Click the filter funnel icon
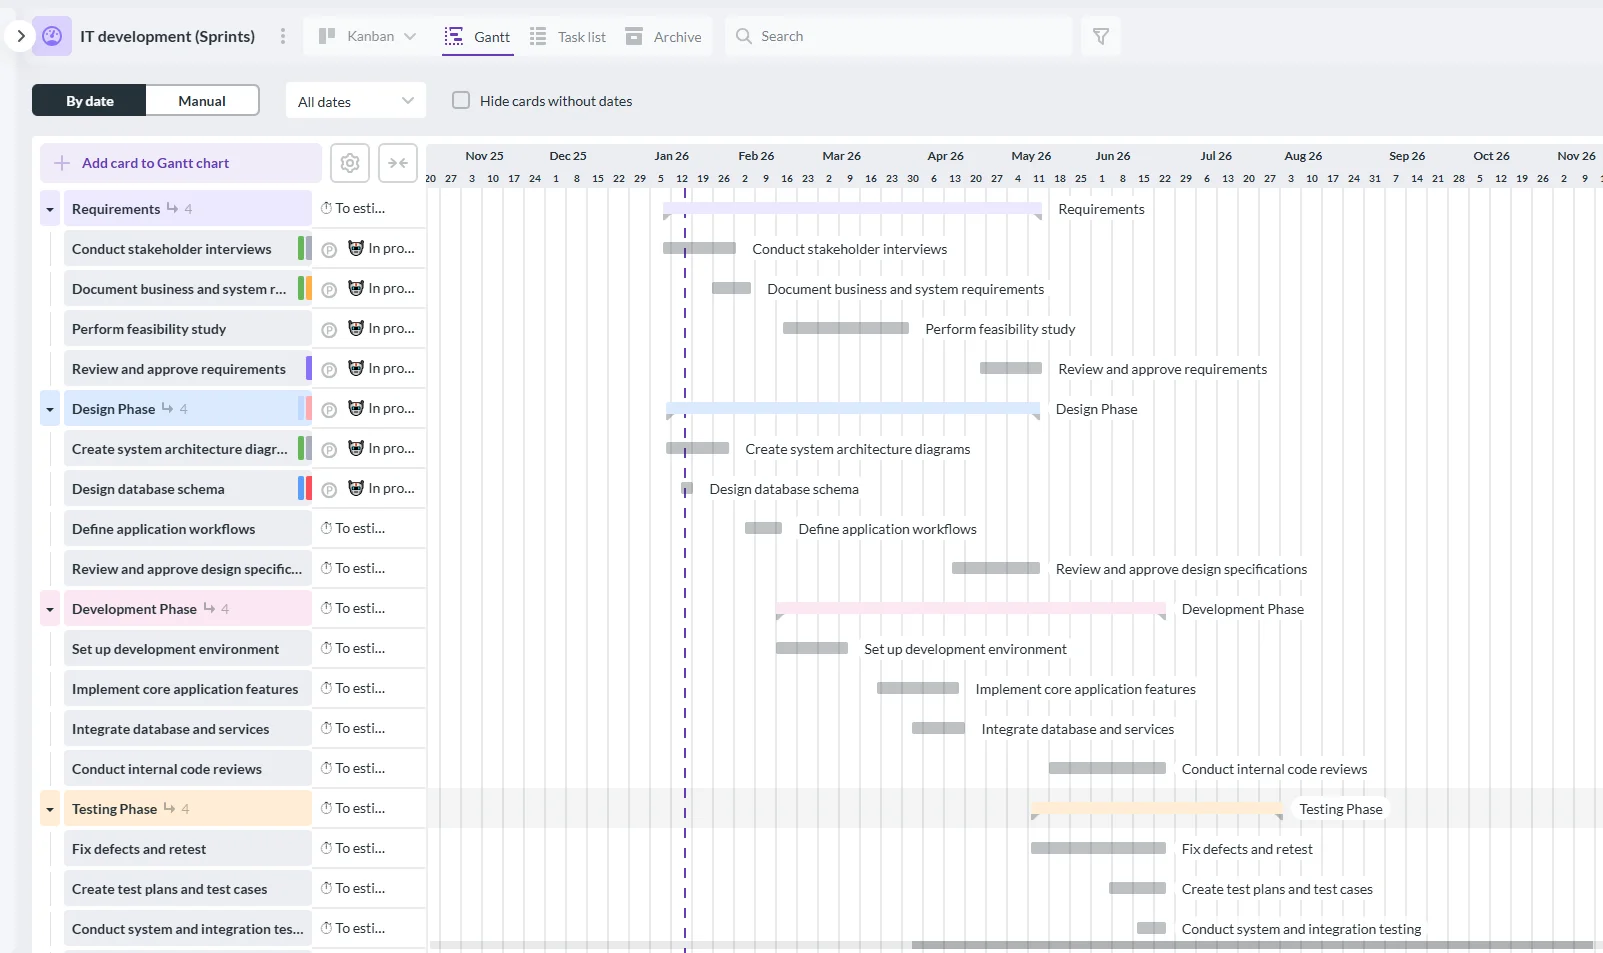Image resolution: width=1603 pixels, height=953 pixels. point(1101,36)
